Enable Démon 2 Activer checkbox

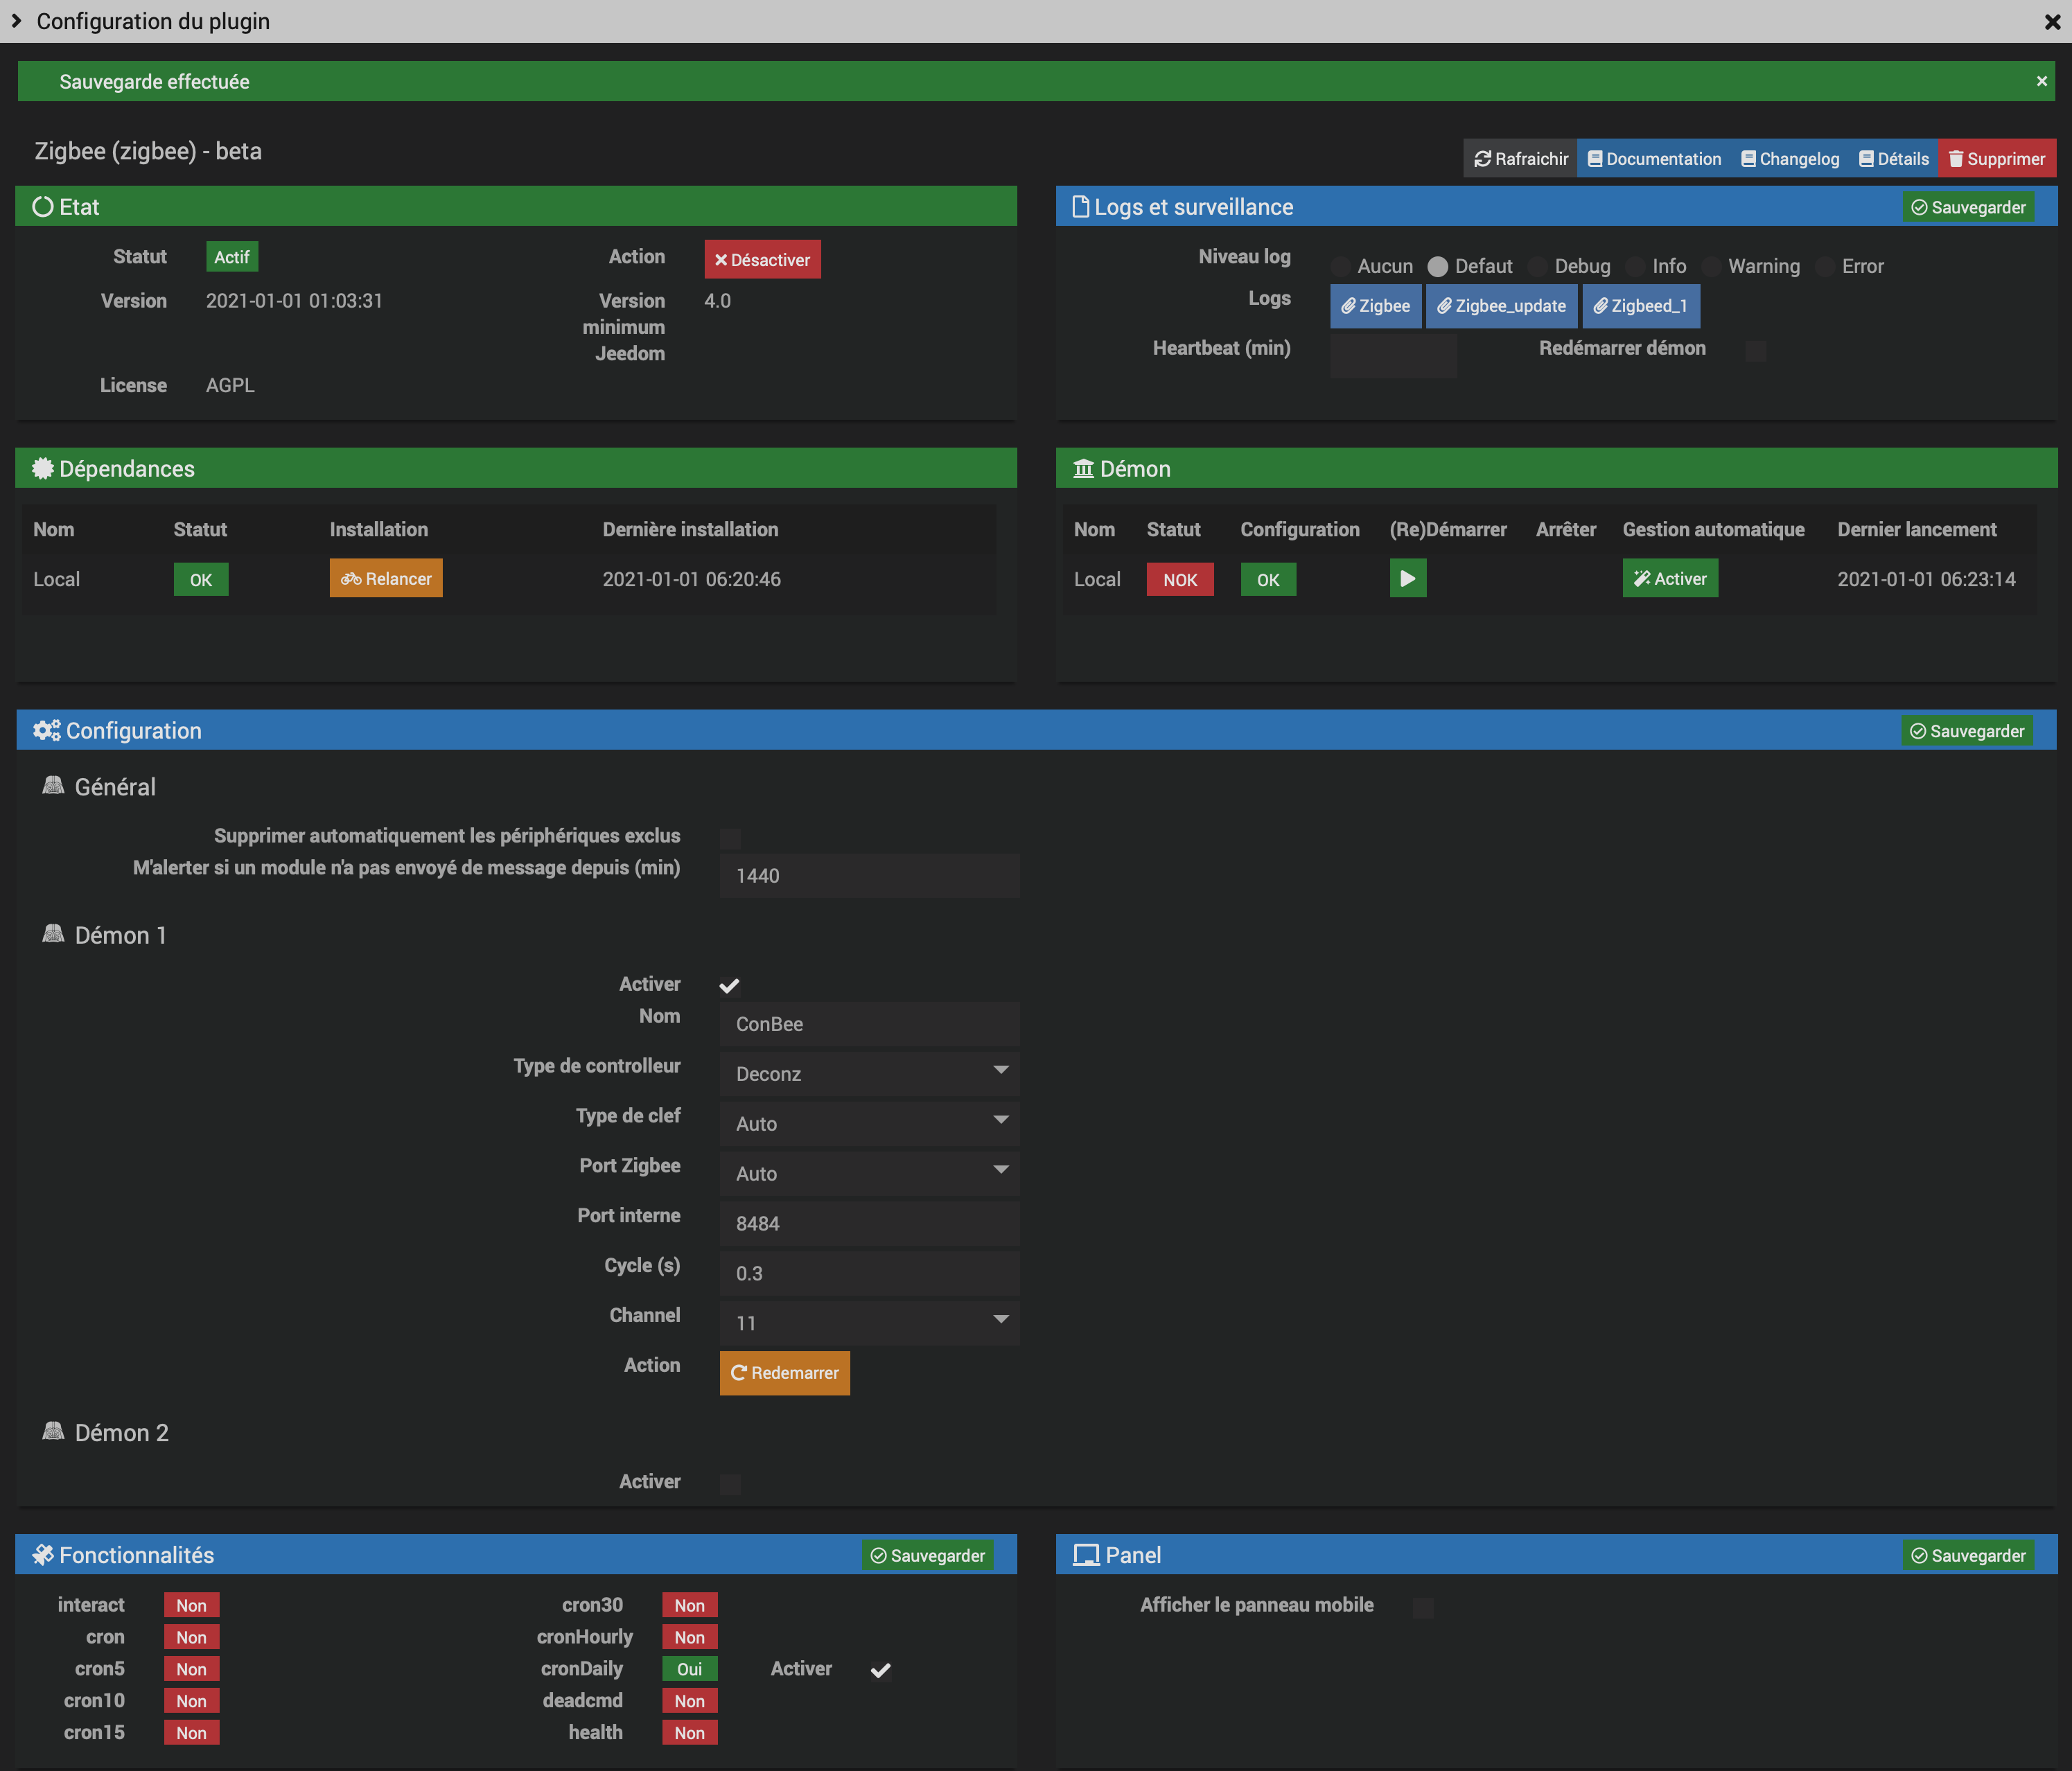pos(730,1484)
